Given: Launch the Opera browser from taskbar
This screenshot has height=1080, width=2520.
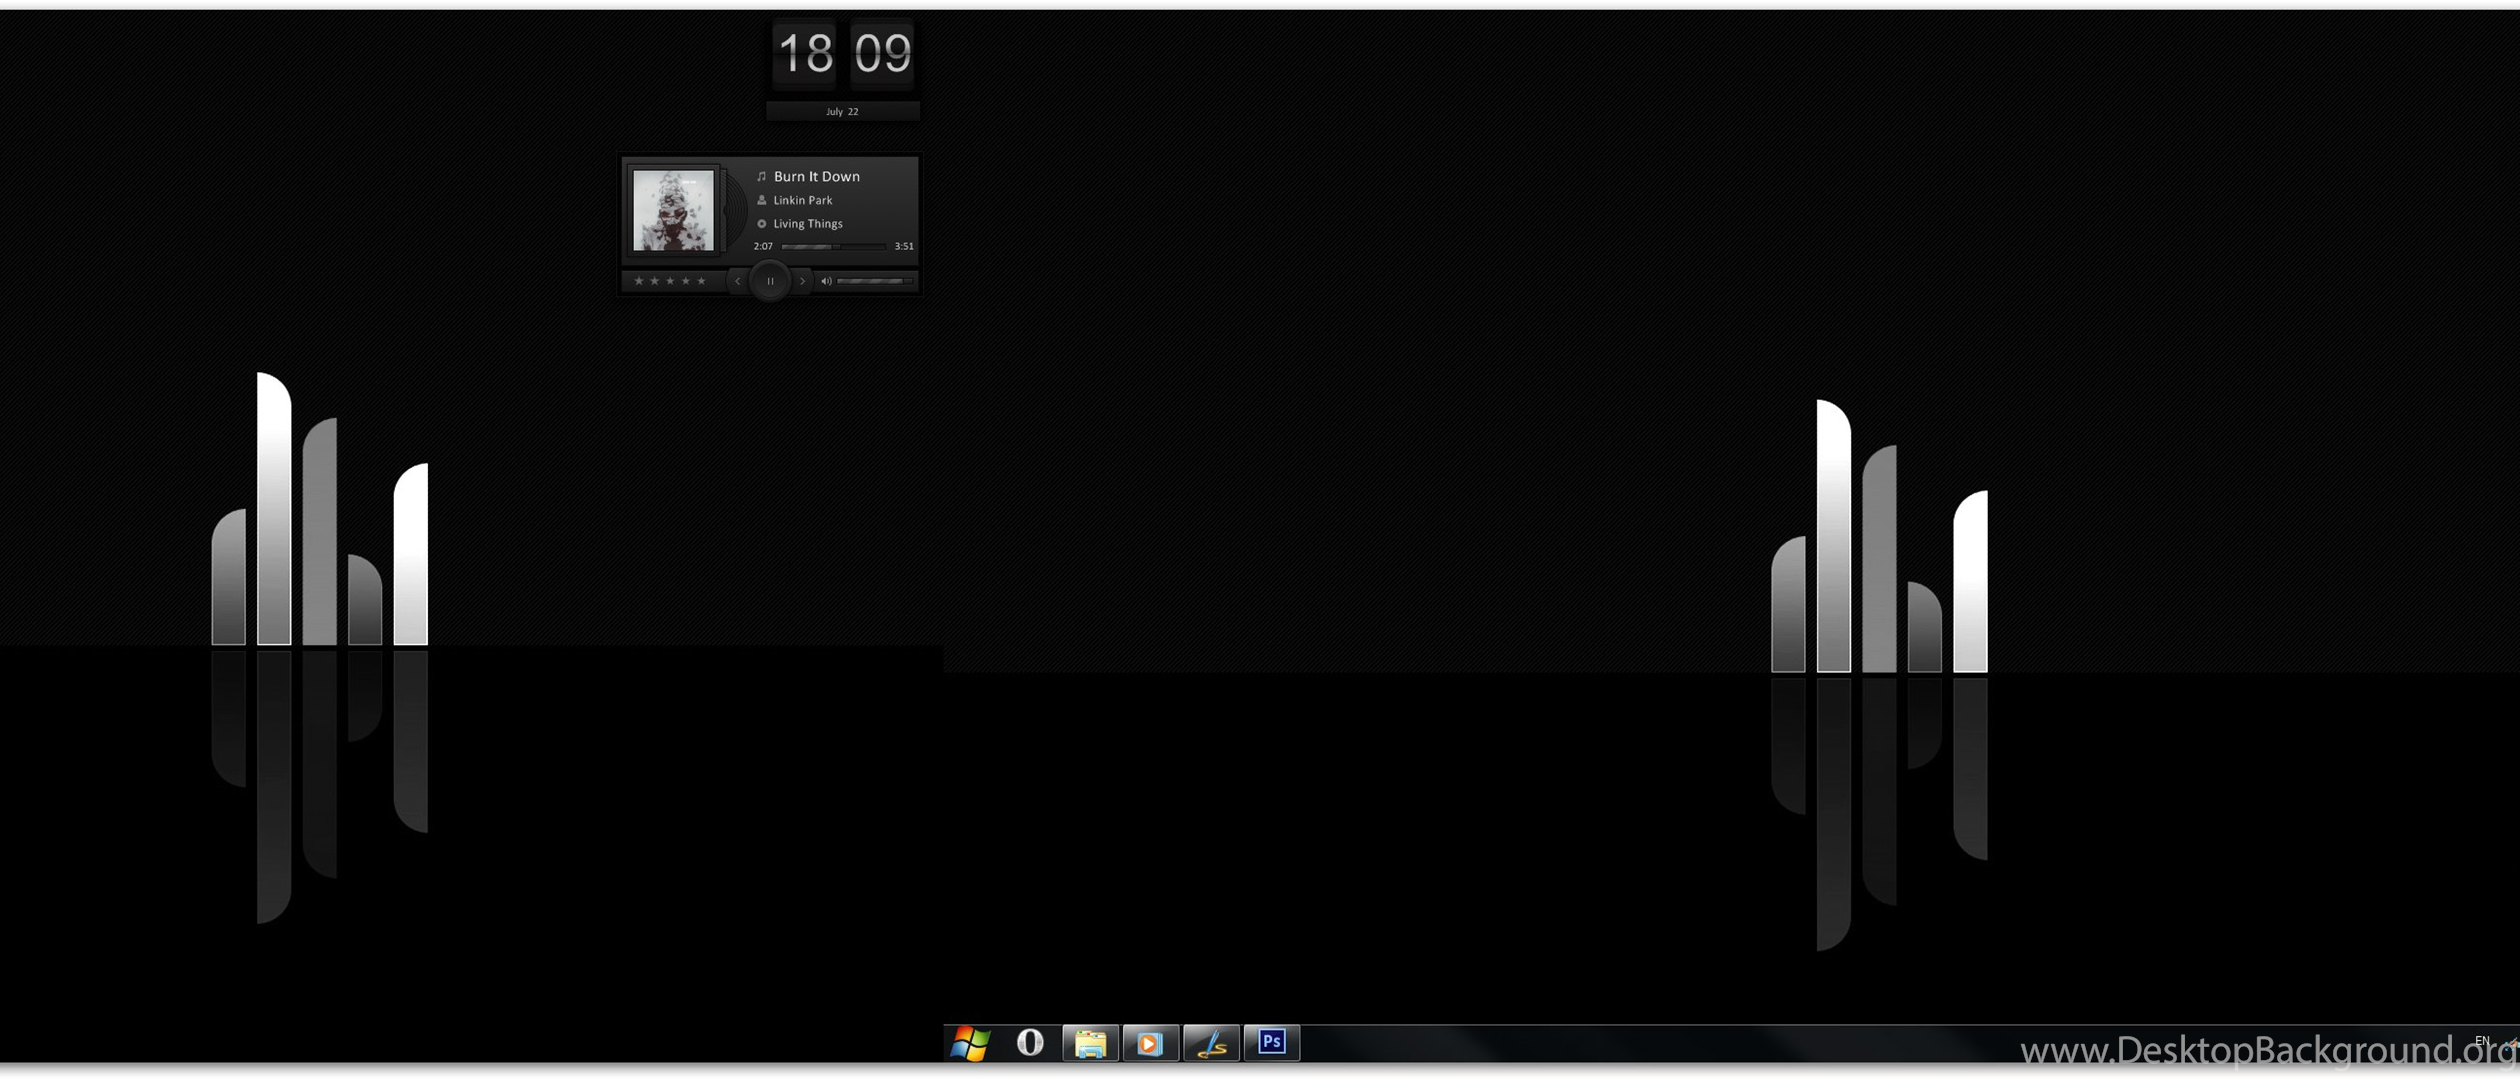Looking at the screenshot, I should pyautogui.click(x=1030, y=1043).
